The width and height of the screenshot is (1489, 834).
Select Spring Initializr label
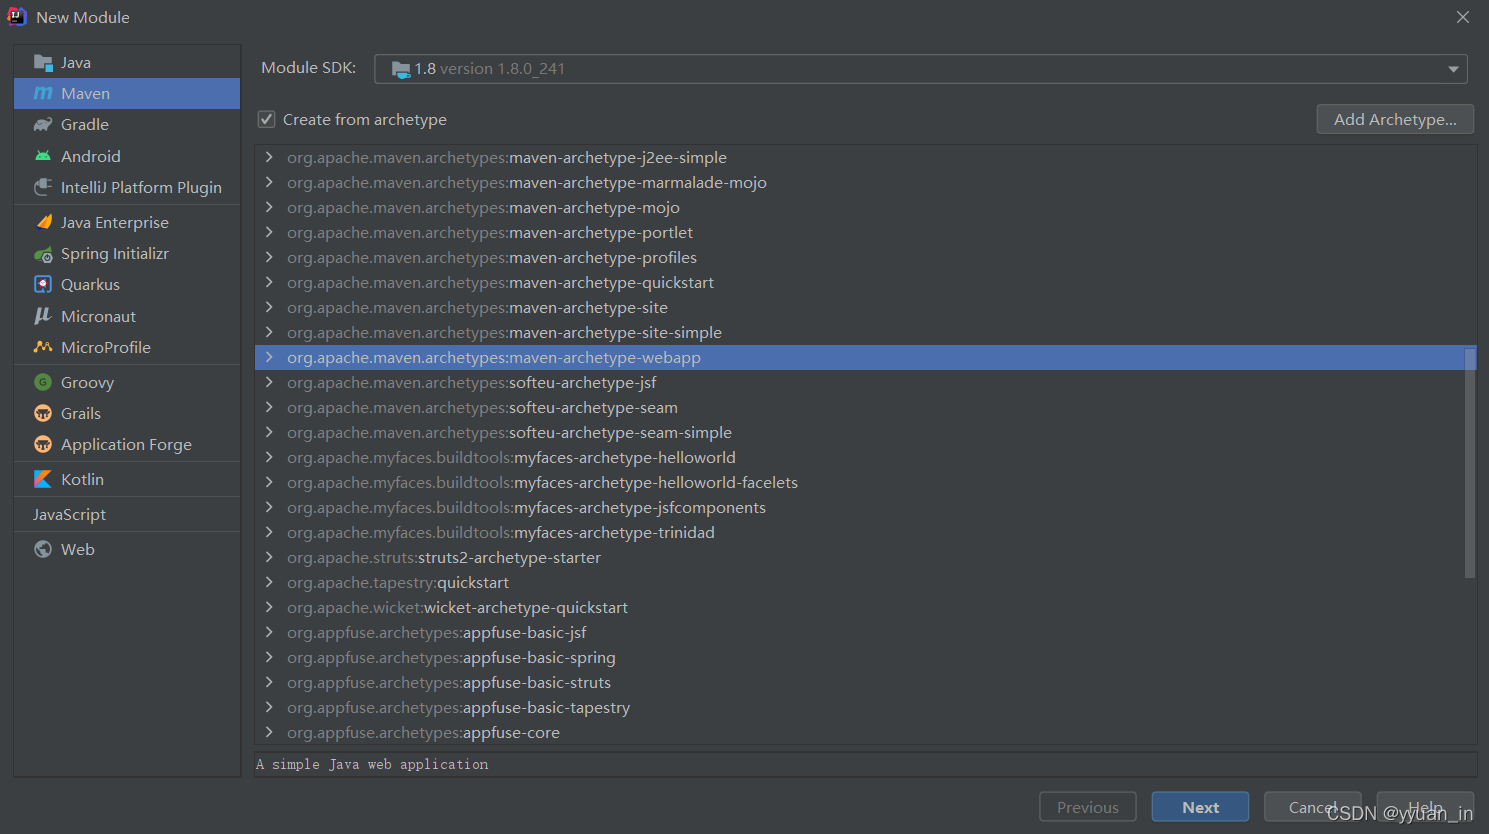[x=115, y=254]
